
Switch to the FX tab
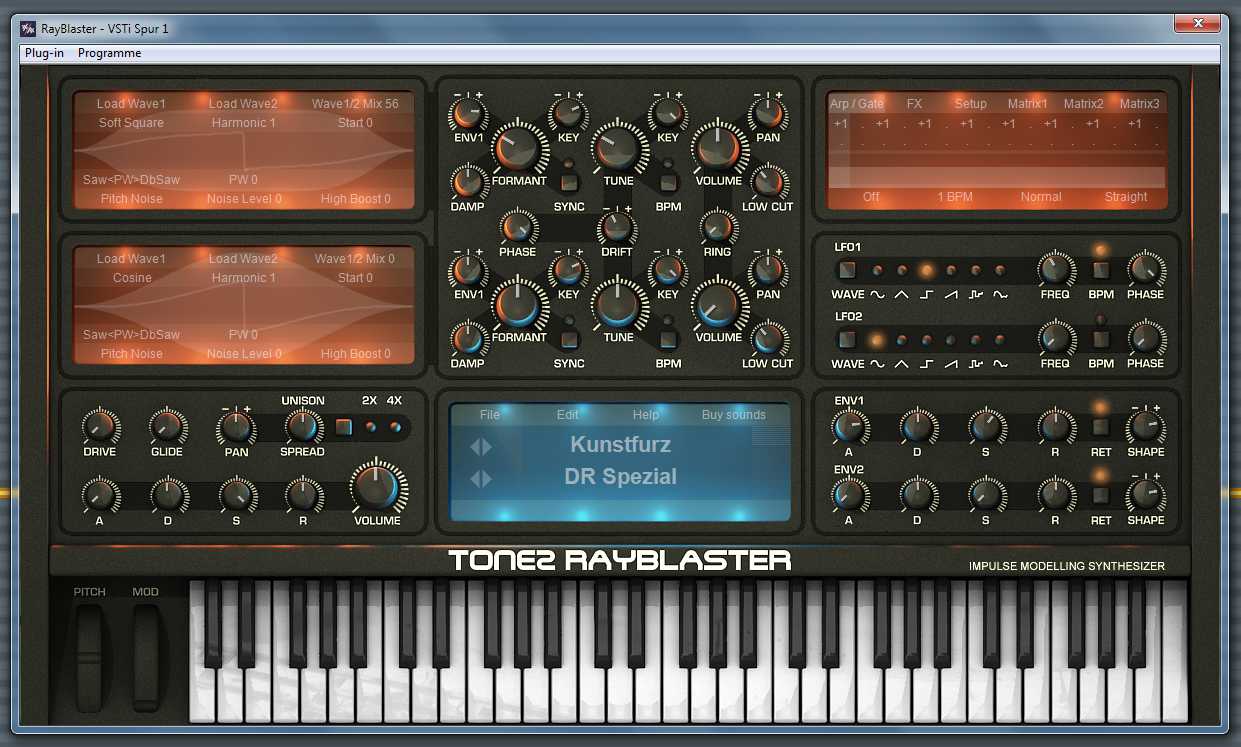(x=914, y=104)
